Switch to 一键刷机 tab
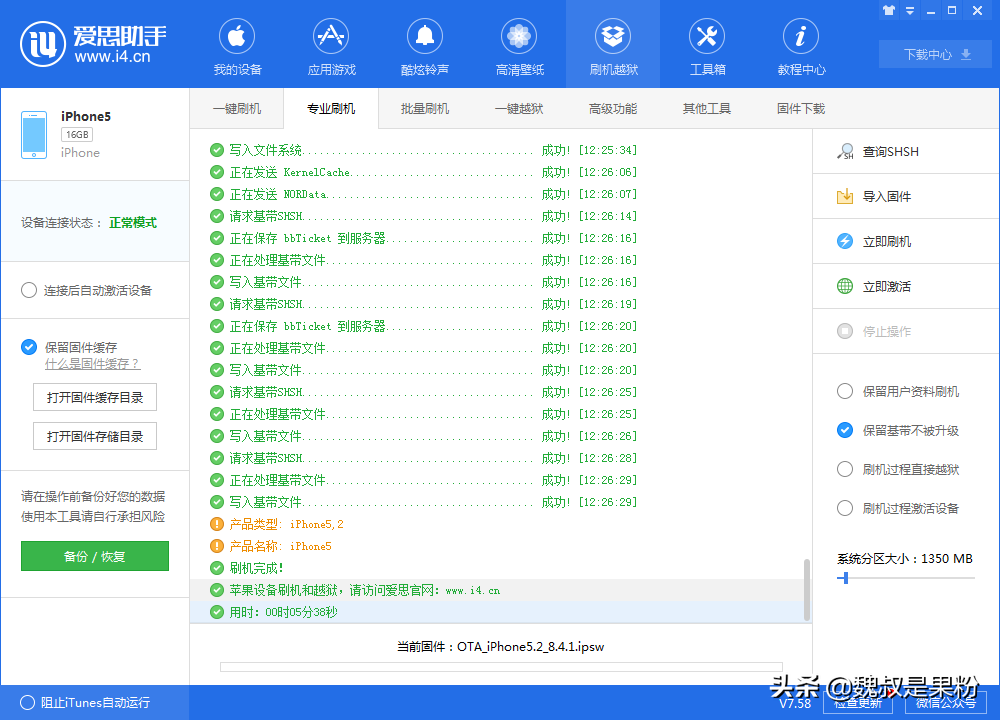The image size is (1000, 720). 237,109
